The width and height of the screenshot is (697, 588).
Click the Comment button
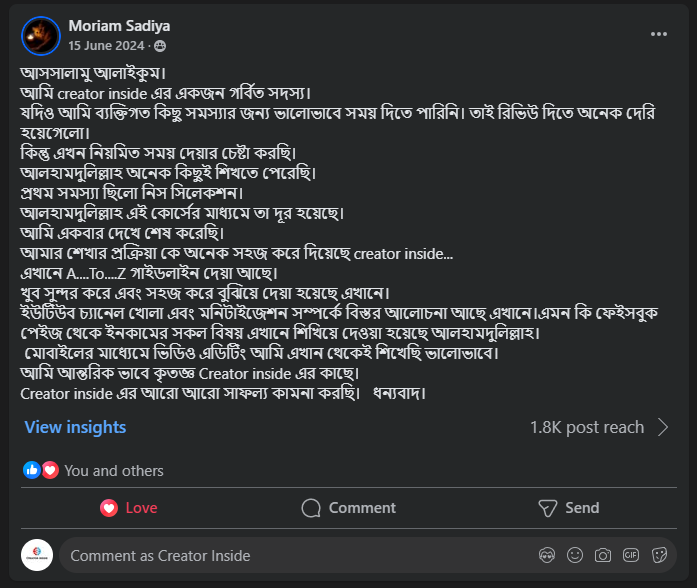pos(348,508)
